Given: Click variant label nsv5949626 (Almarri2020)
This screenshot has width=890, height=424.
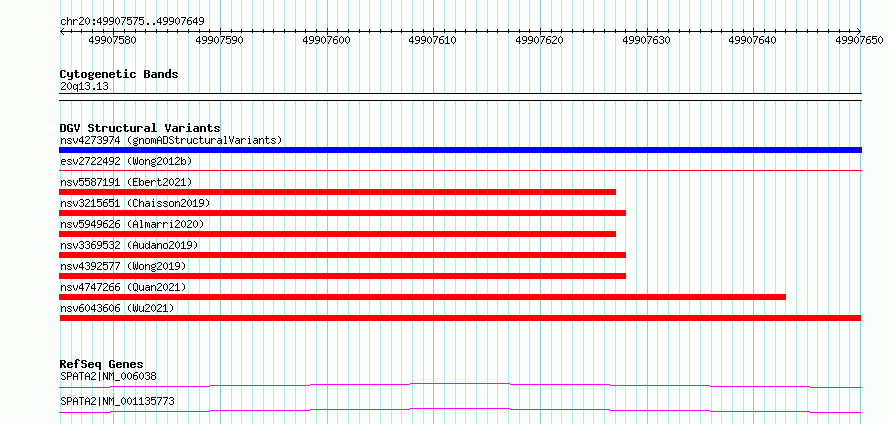Looking at the screenshot, I should (x=132, y=224).
